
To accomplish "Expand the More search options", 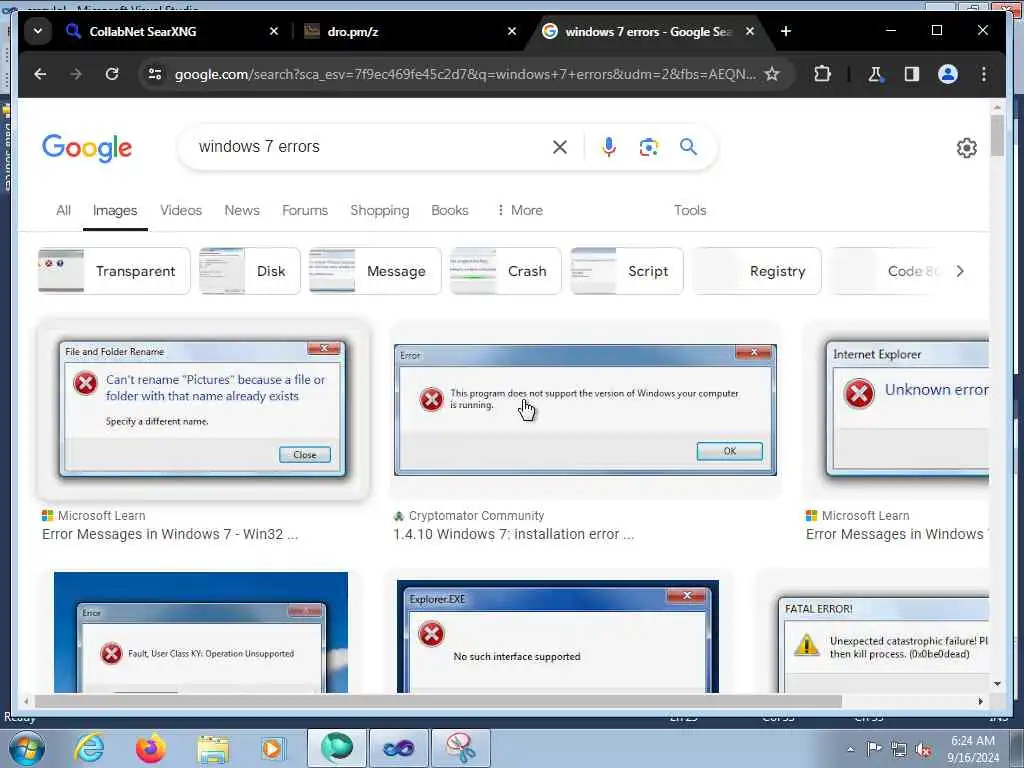I will (x=520, y=210).
